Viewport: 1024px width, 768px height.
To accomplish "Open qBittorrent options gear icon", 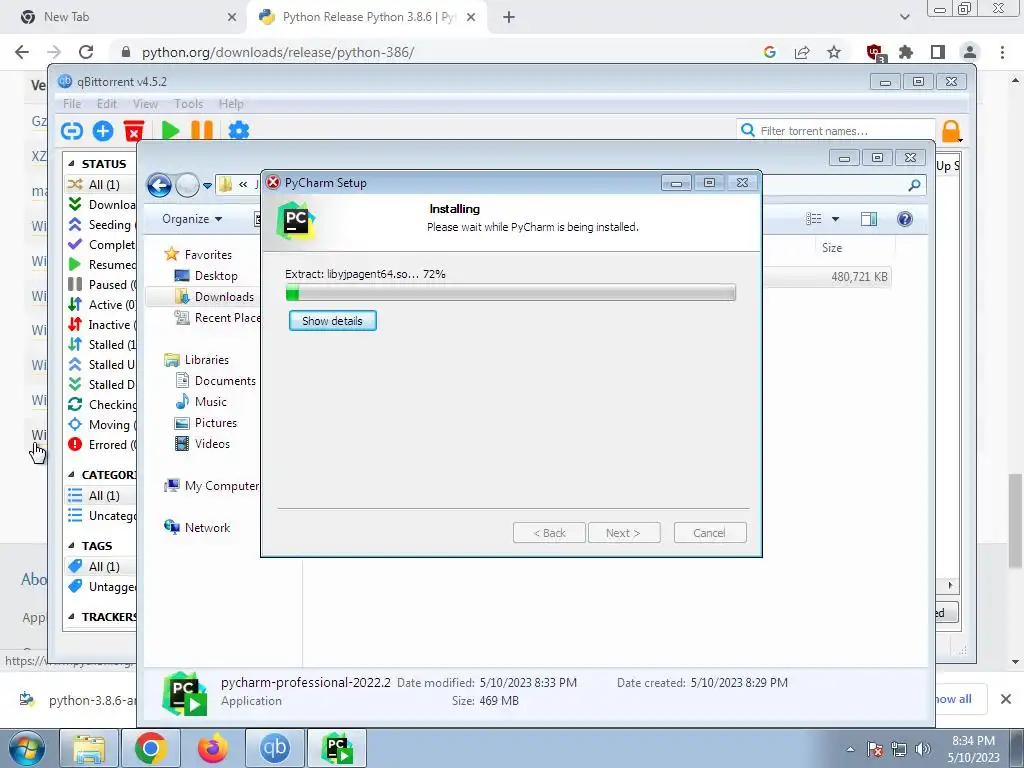I will (238, 131).
